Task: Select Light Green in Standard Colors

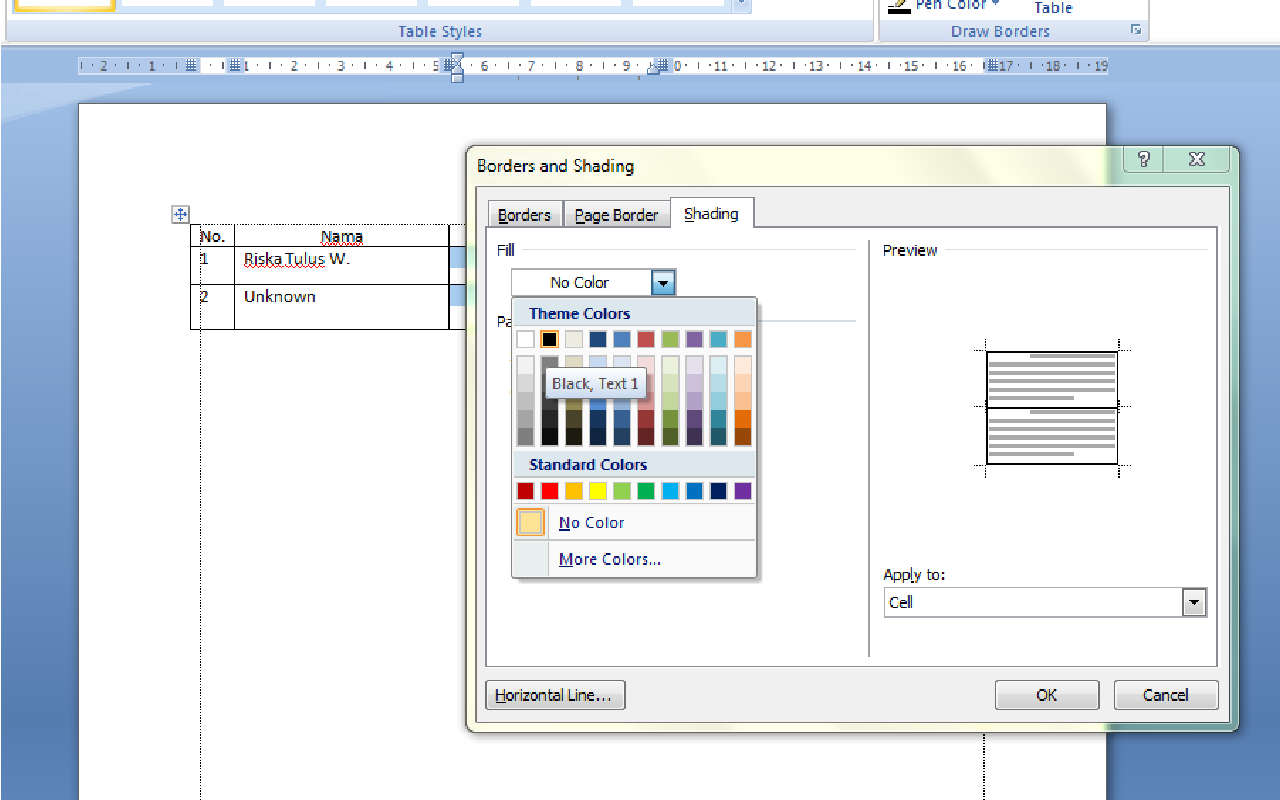Action: point(621,491)
